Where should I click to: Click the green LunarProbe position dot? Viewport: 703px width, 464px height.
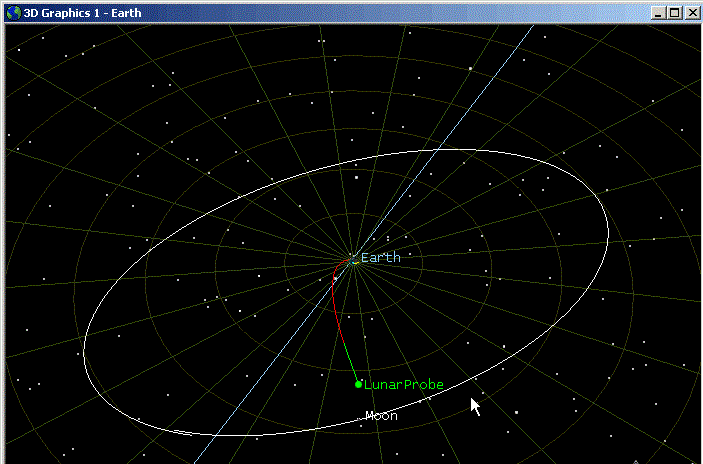(358, 384)
